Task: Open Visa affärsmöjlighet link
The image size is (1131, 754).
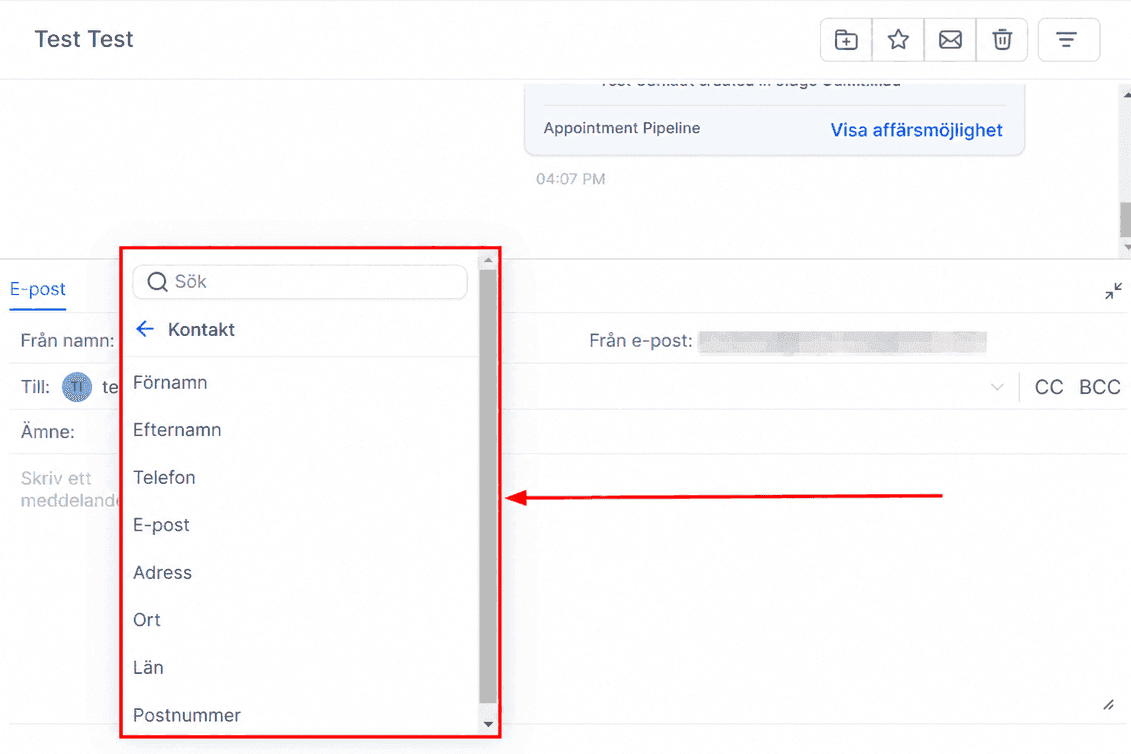Action: 916,130
